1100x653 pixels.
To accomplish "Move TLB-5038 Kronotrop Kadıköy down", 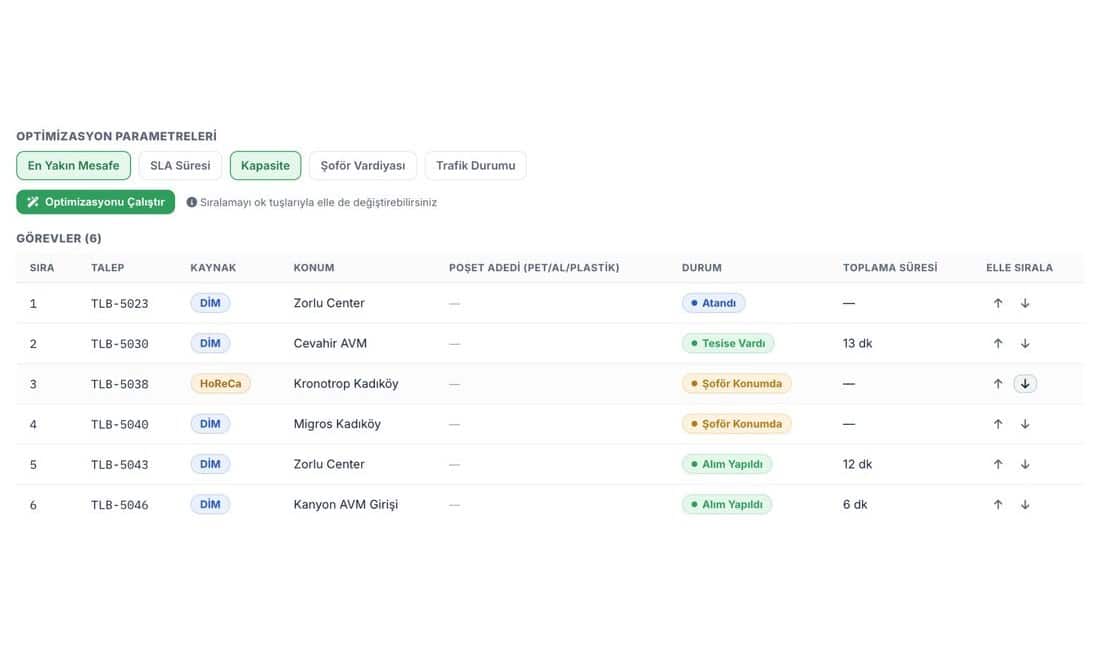I will coord(1025,384).
